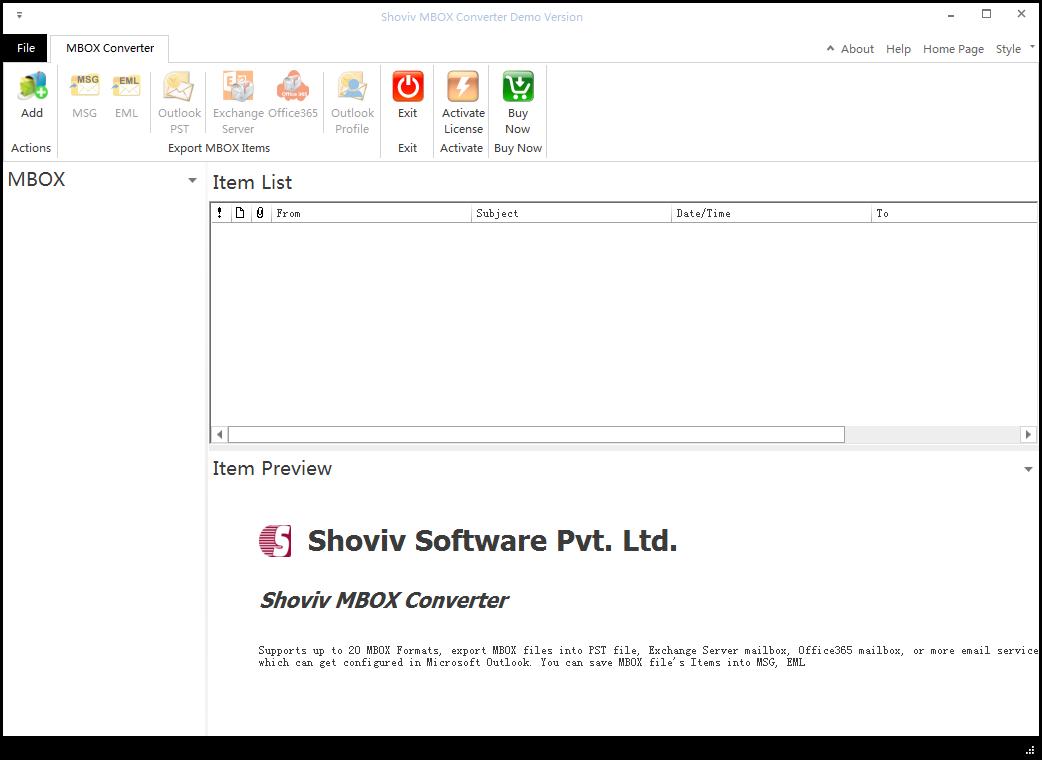
Task: Open the quick access toolbar dropdown
Action: pos(19,15)
